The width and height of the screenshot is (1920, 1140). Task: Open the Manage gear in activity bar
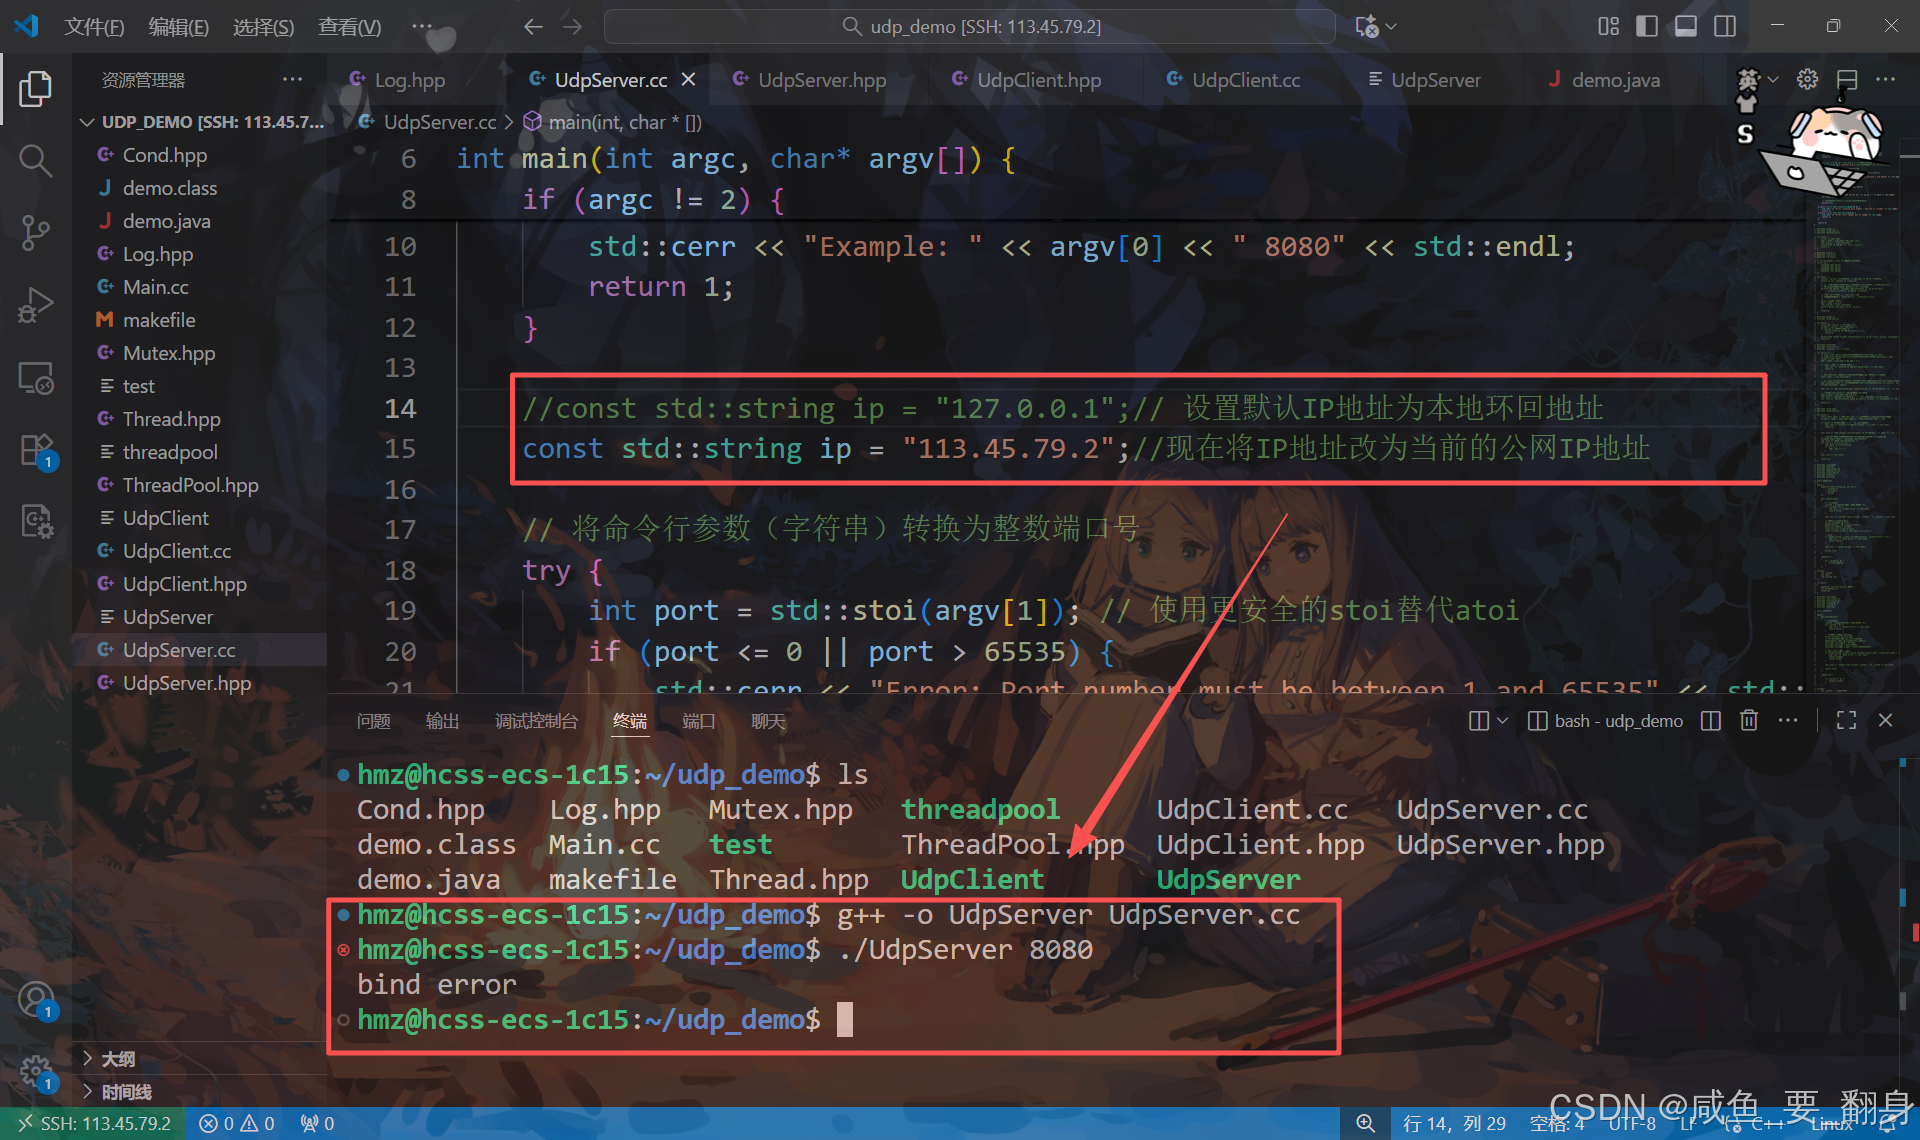(x=35, y=1072)
